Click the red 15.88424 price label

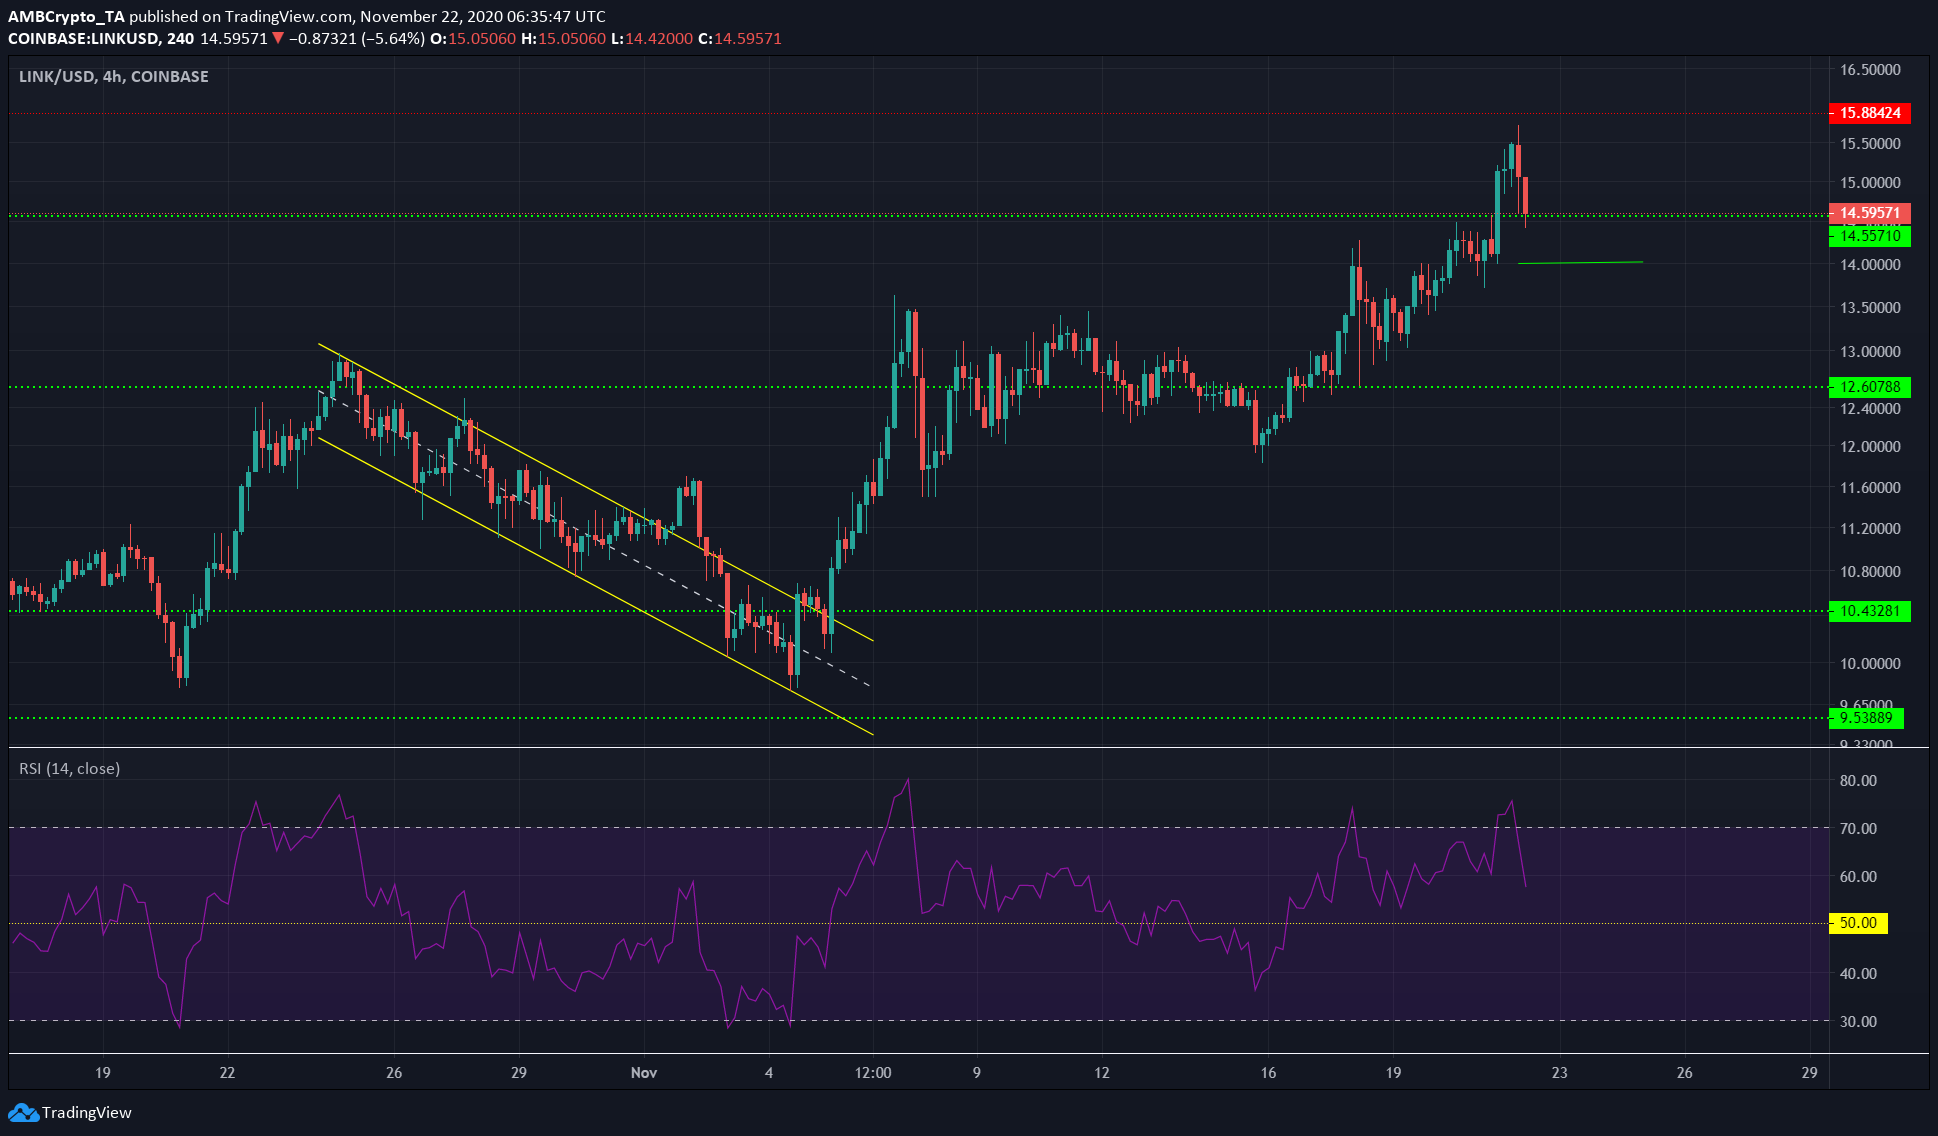coord(1869,113)
